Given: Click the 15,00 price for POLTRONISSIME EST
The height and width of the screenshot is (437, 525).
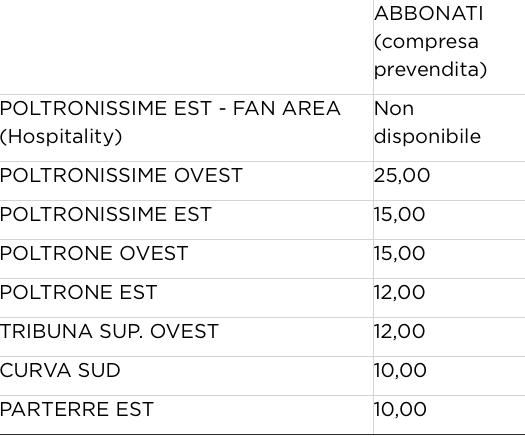Looking at the screenshot, I should pyautogui.click(x=399, y=214).
